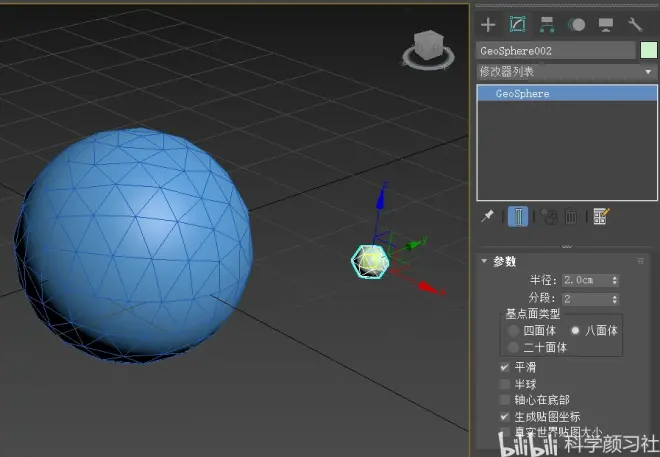660x457 pixels.
Task: Select the 四面体 radio button
Action: (x=513, y=331)
